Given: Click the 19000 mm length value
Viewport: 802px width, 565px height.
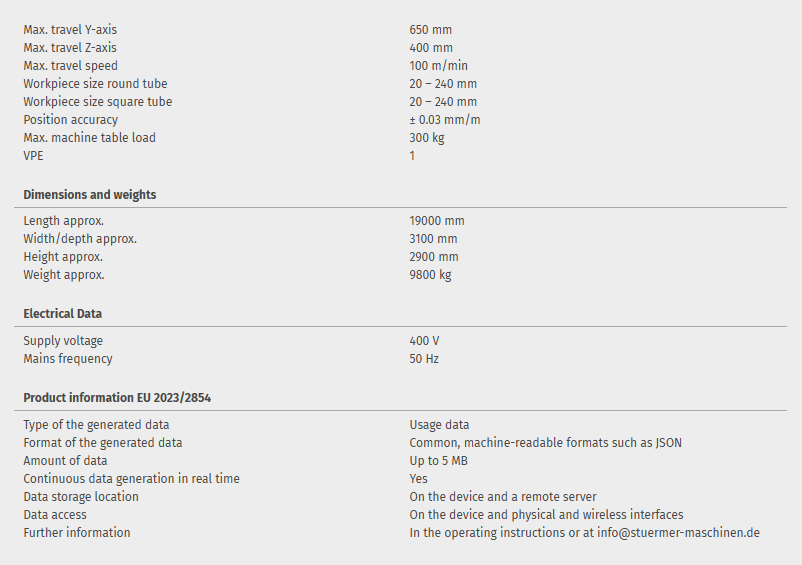Looking at the screenshot, I should [x=437, y=221].
